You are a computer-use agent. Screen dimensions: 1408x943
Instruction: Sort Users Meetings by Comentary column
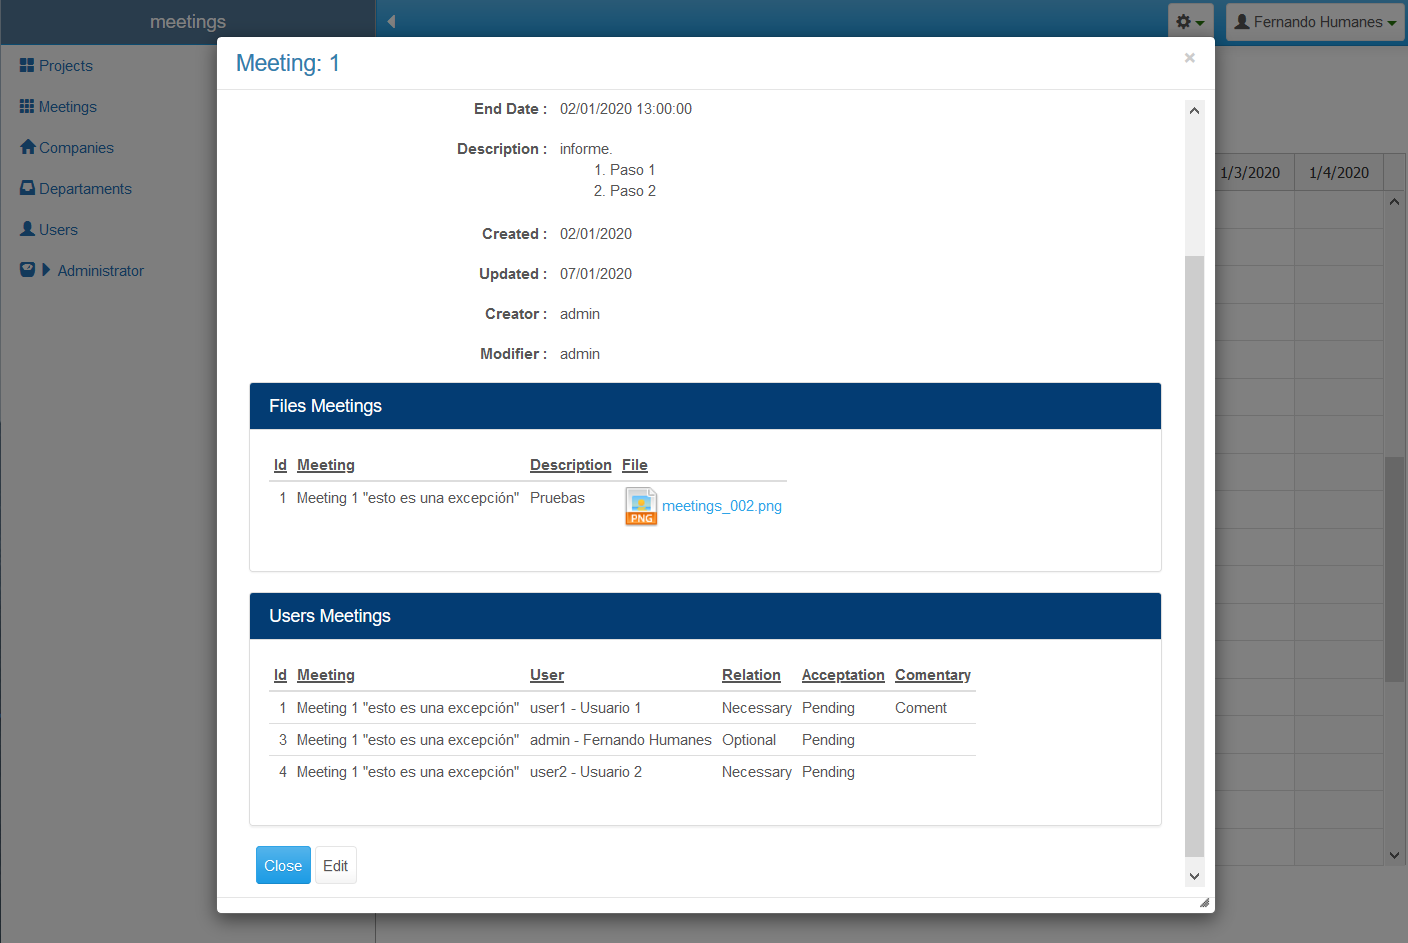pyautogui.click(x=933, y=675)
